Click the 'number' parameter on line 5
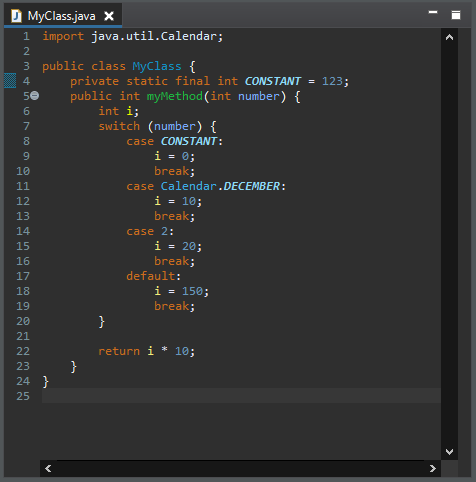Screen dimensions: 476x482 [x=259, y=96]
